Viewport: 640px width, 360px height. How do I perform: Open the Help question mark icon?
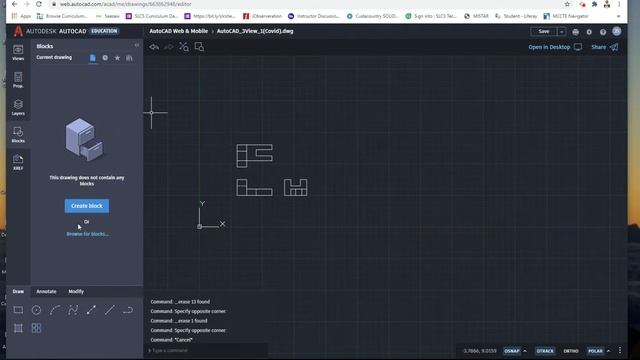pos(603,31)
